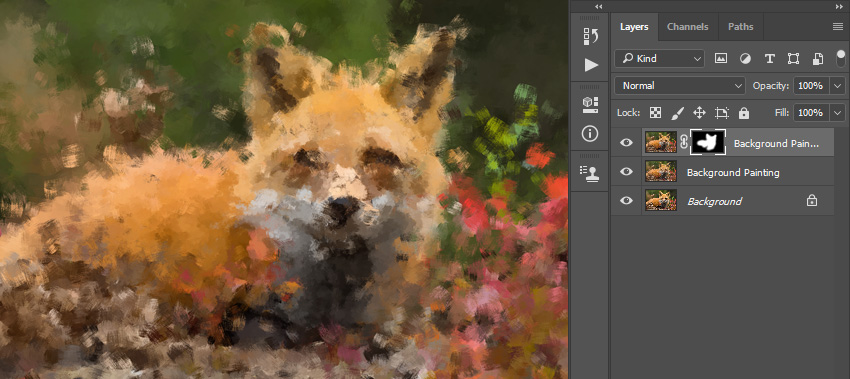Hide the top masked Background Painting layer
Viewport: 850px width, 379px height.
point(626,143)
